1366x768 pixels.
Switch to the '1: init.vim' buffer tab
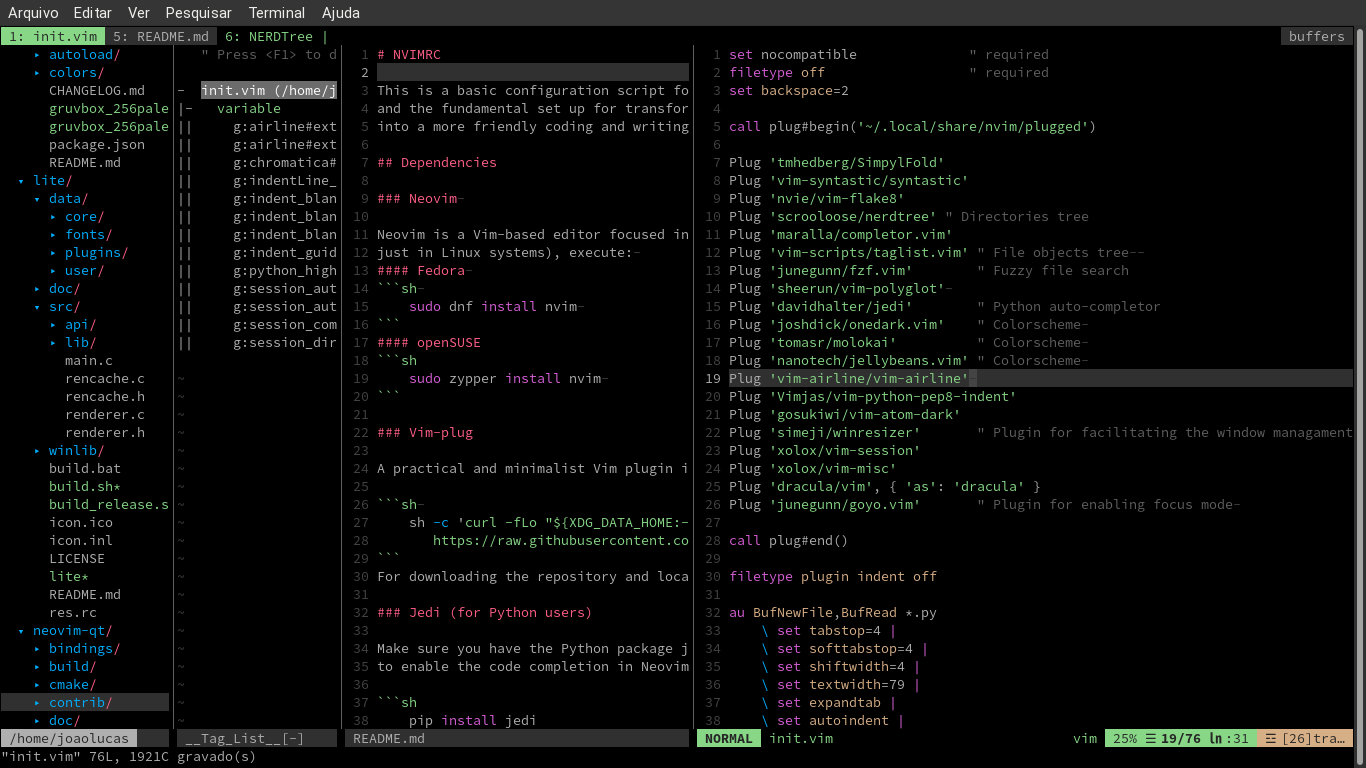tap(53, 36)
